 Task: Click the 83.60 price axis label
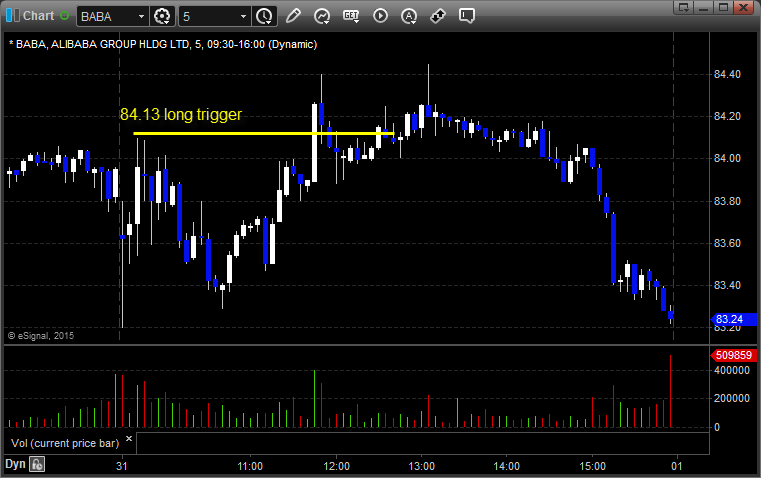[x=728, y=243]
